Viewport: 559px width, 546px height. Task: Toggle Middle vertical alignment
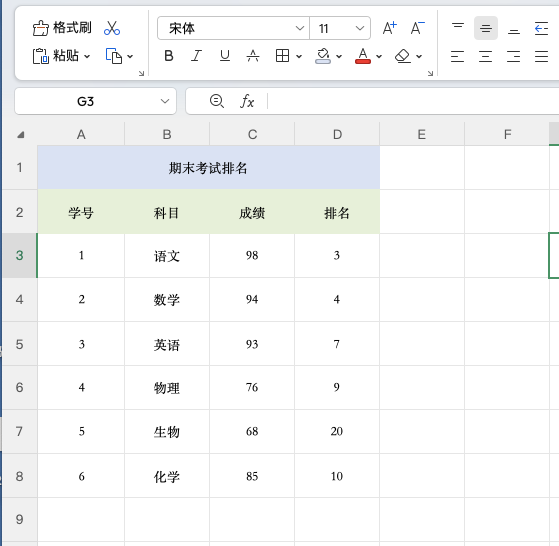(x=486, y=28)
